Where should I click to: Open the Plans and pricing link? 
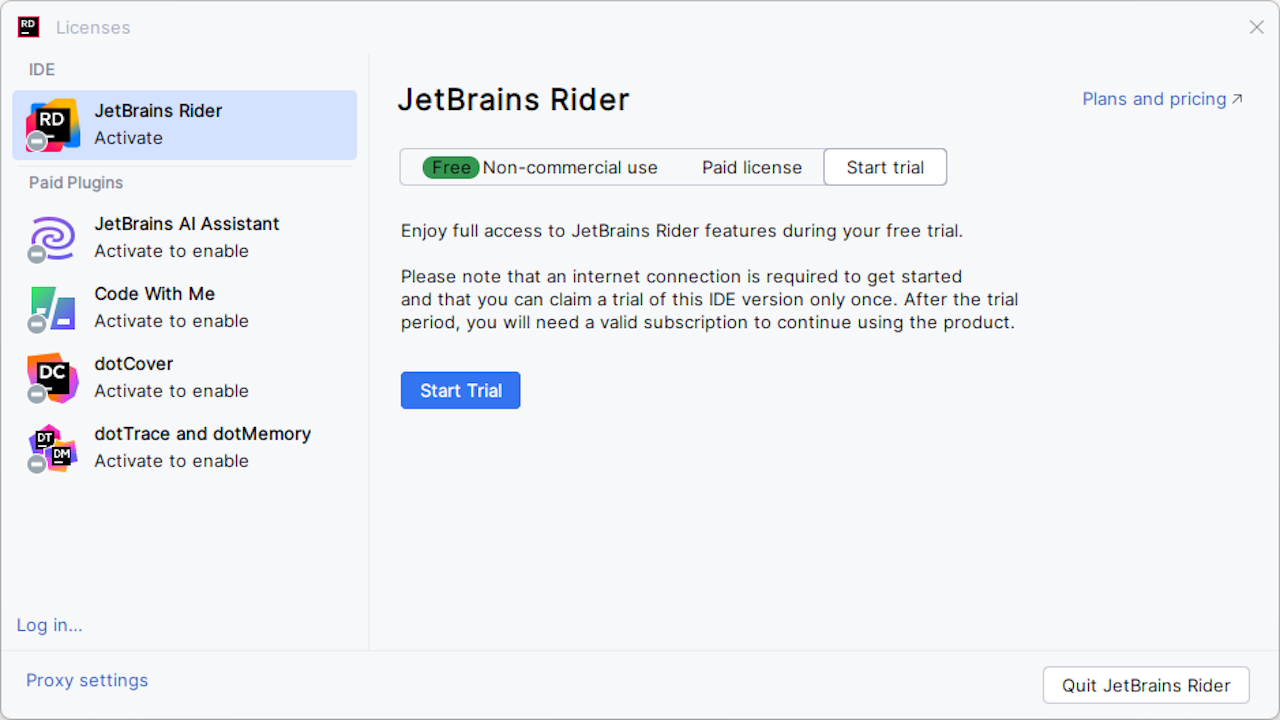1153,98
